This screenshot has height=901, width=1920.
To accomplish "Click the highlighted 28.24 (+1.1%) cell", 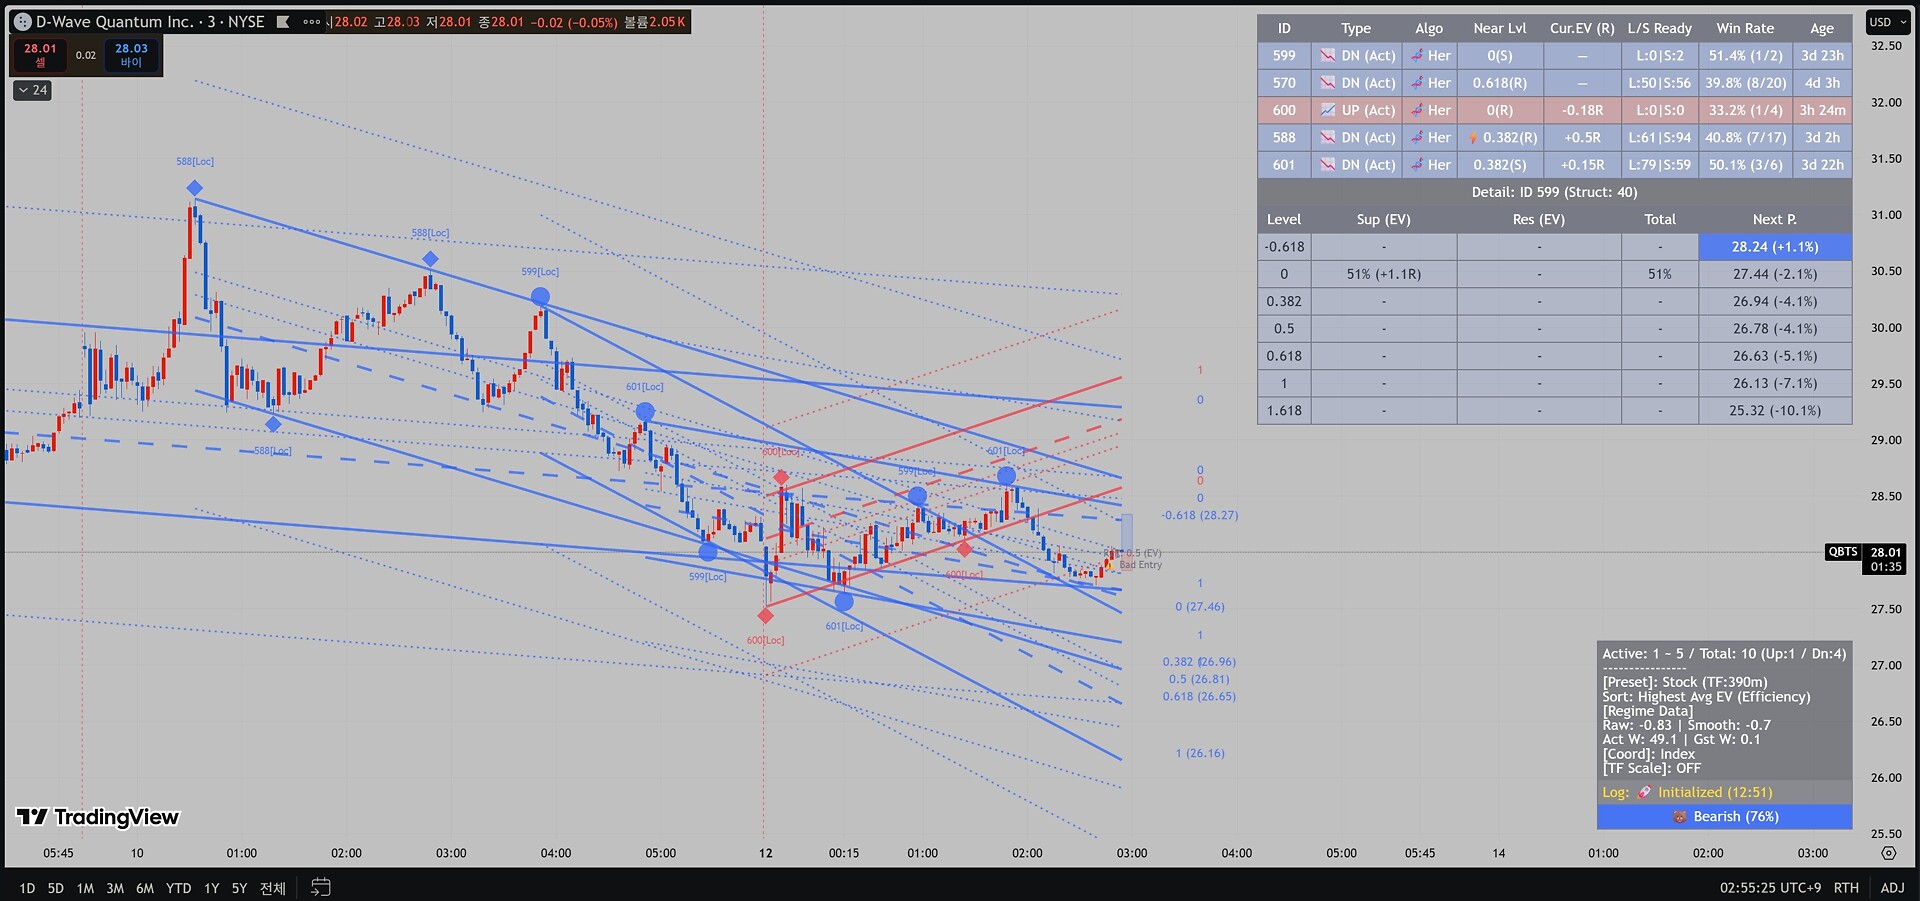I will [x=1775, y=247].
